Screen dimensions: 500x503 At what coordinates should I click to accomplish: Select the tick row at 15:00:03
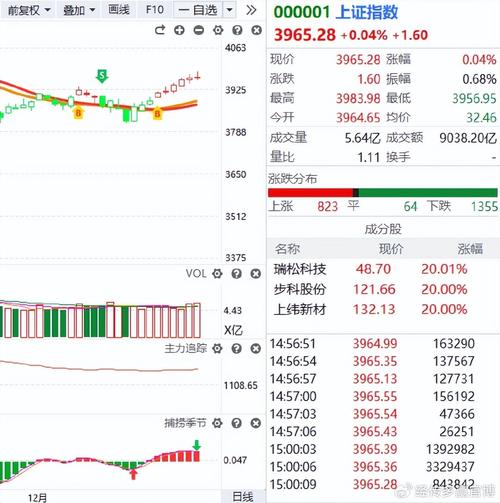(x=383, y=449)
